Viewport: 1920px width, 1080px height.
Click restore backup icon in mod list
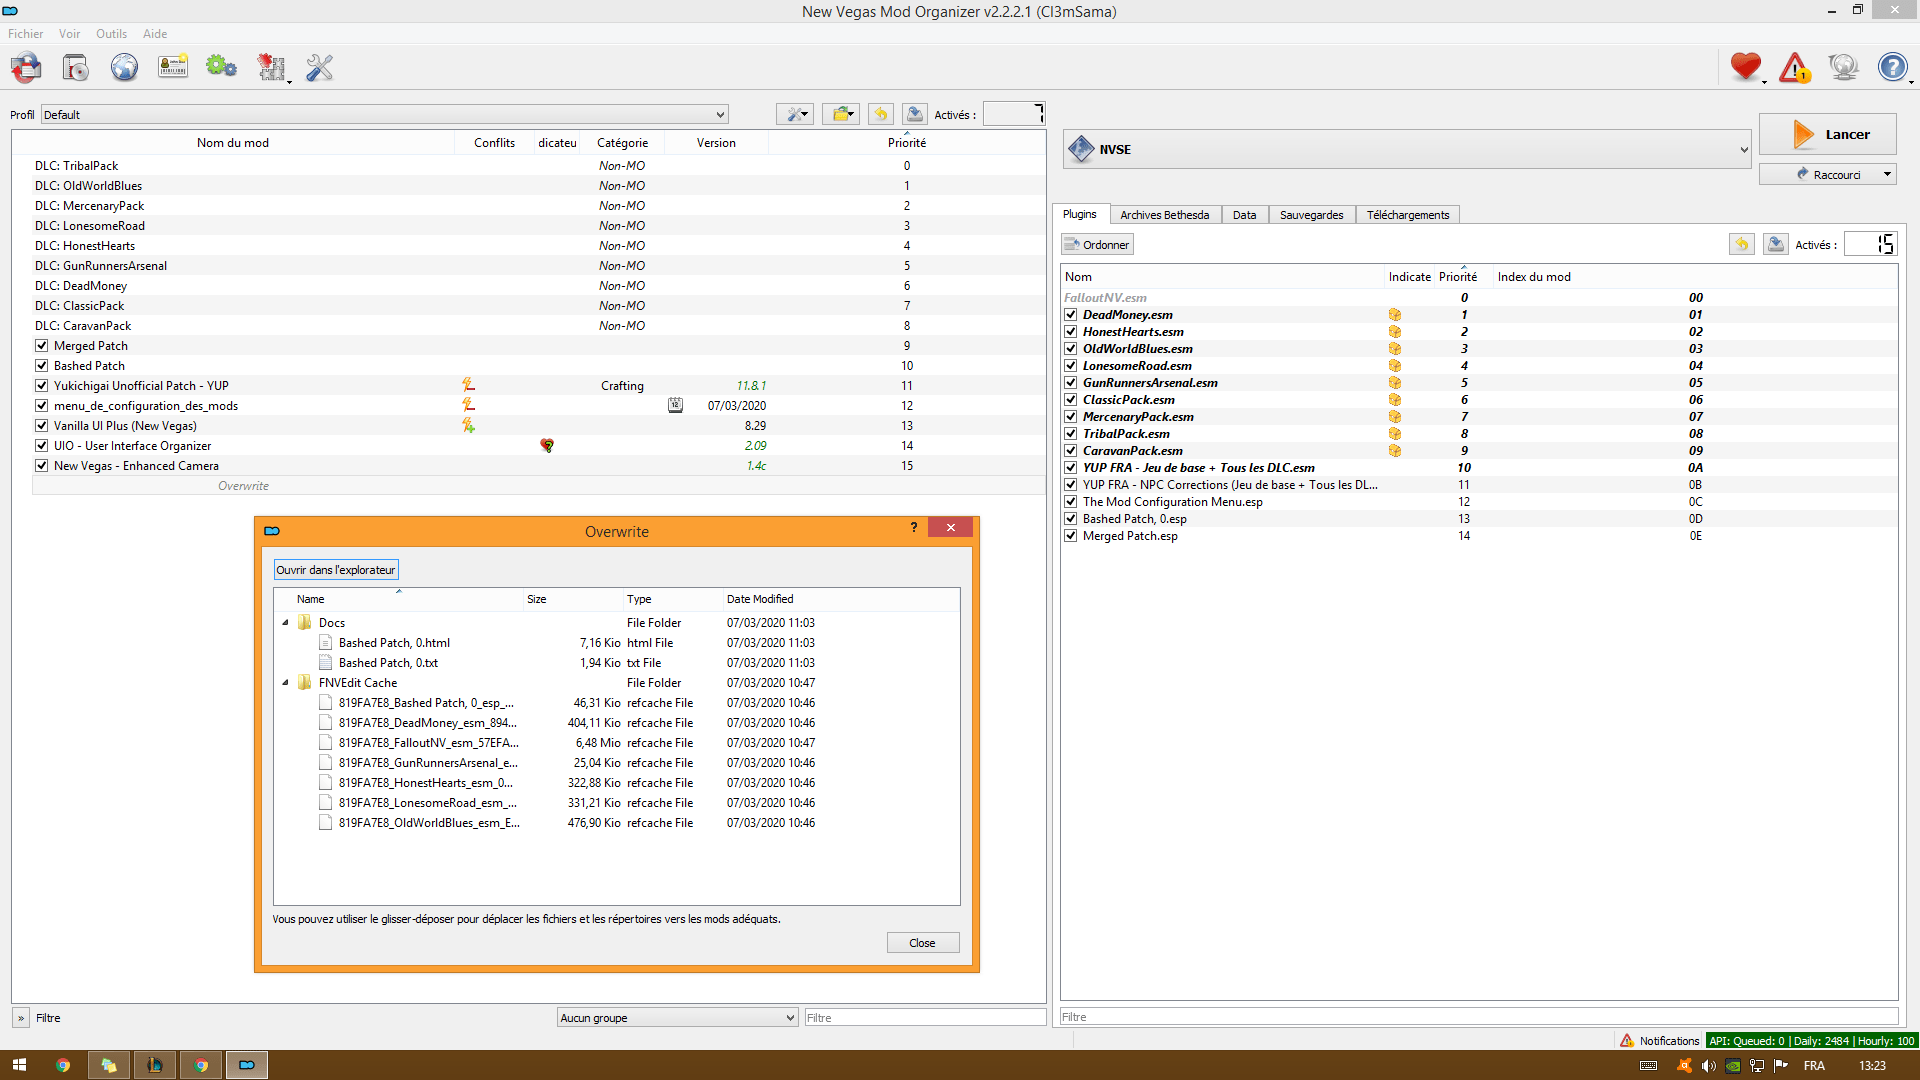[x=880, y=114]
